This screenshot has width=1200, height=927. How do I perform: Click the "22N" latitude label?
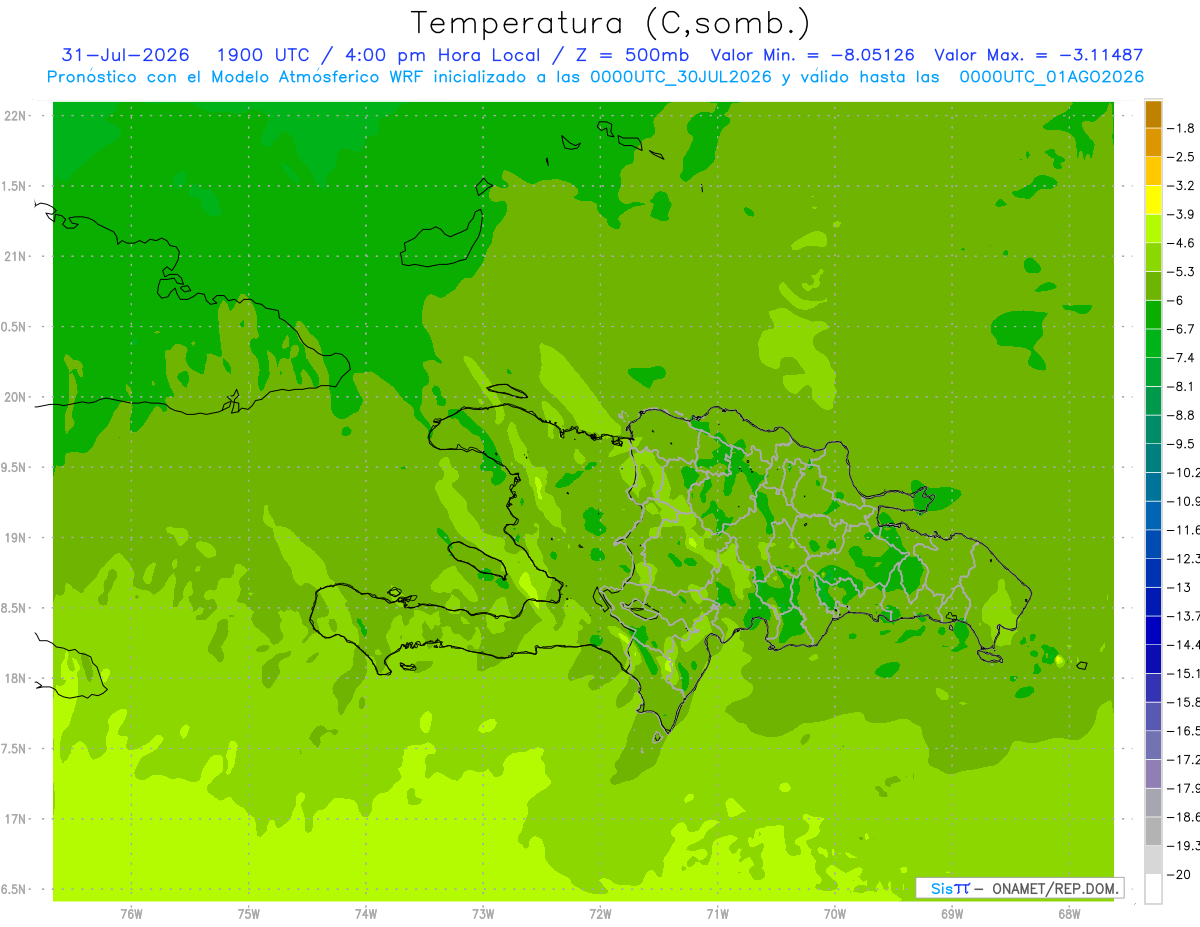(x=15, y=116)
